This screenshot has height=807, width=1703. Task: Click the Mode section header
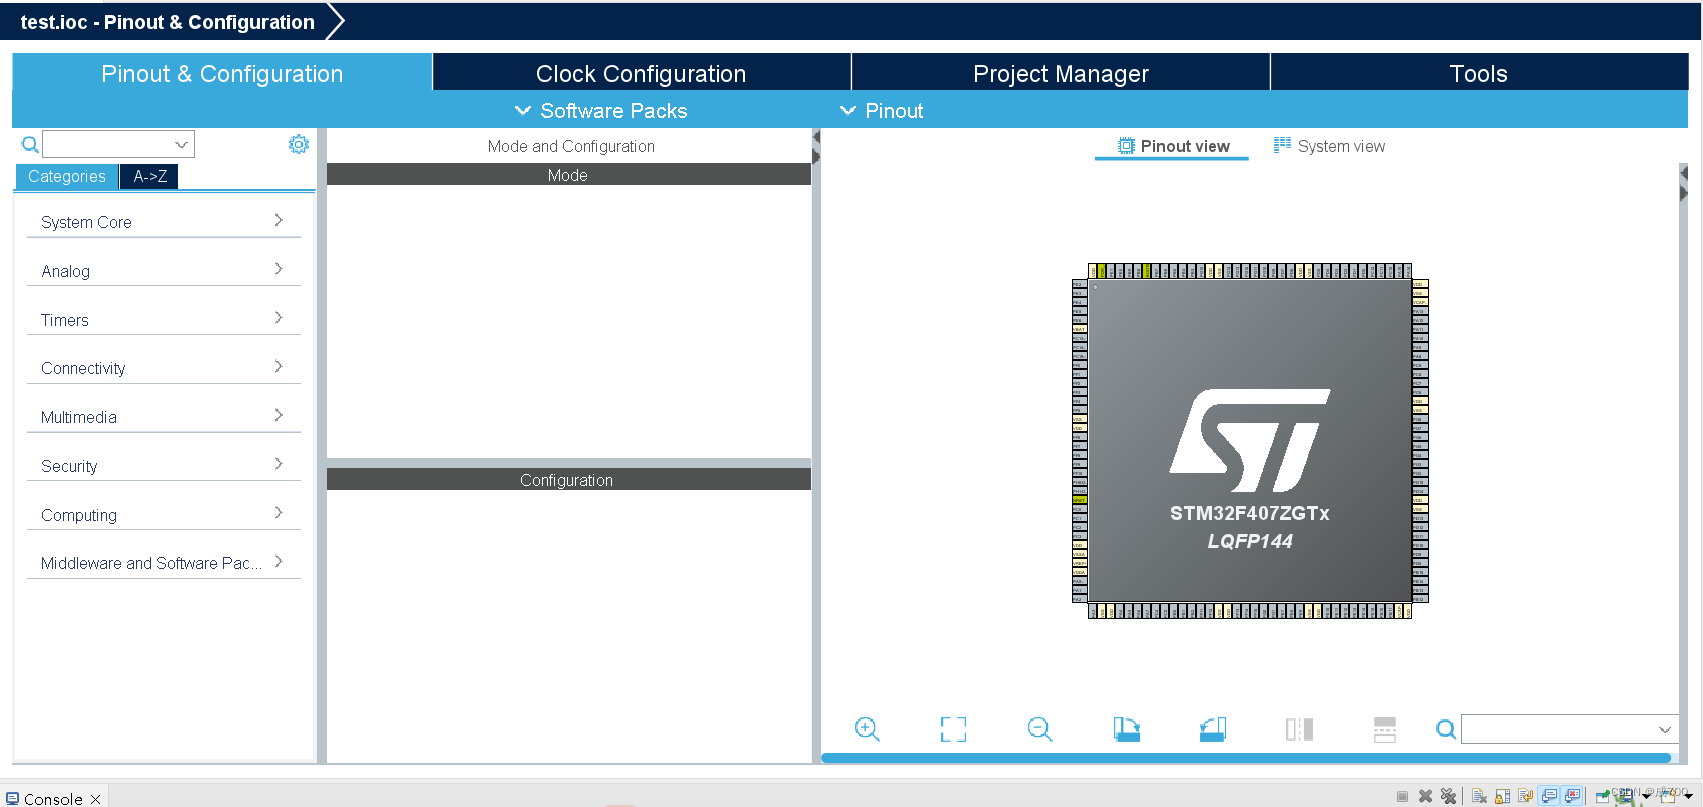tap(568, 175)
